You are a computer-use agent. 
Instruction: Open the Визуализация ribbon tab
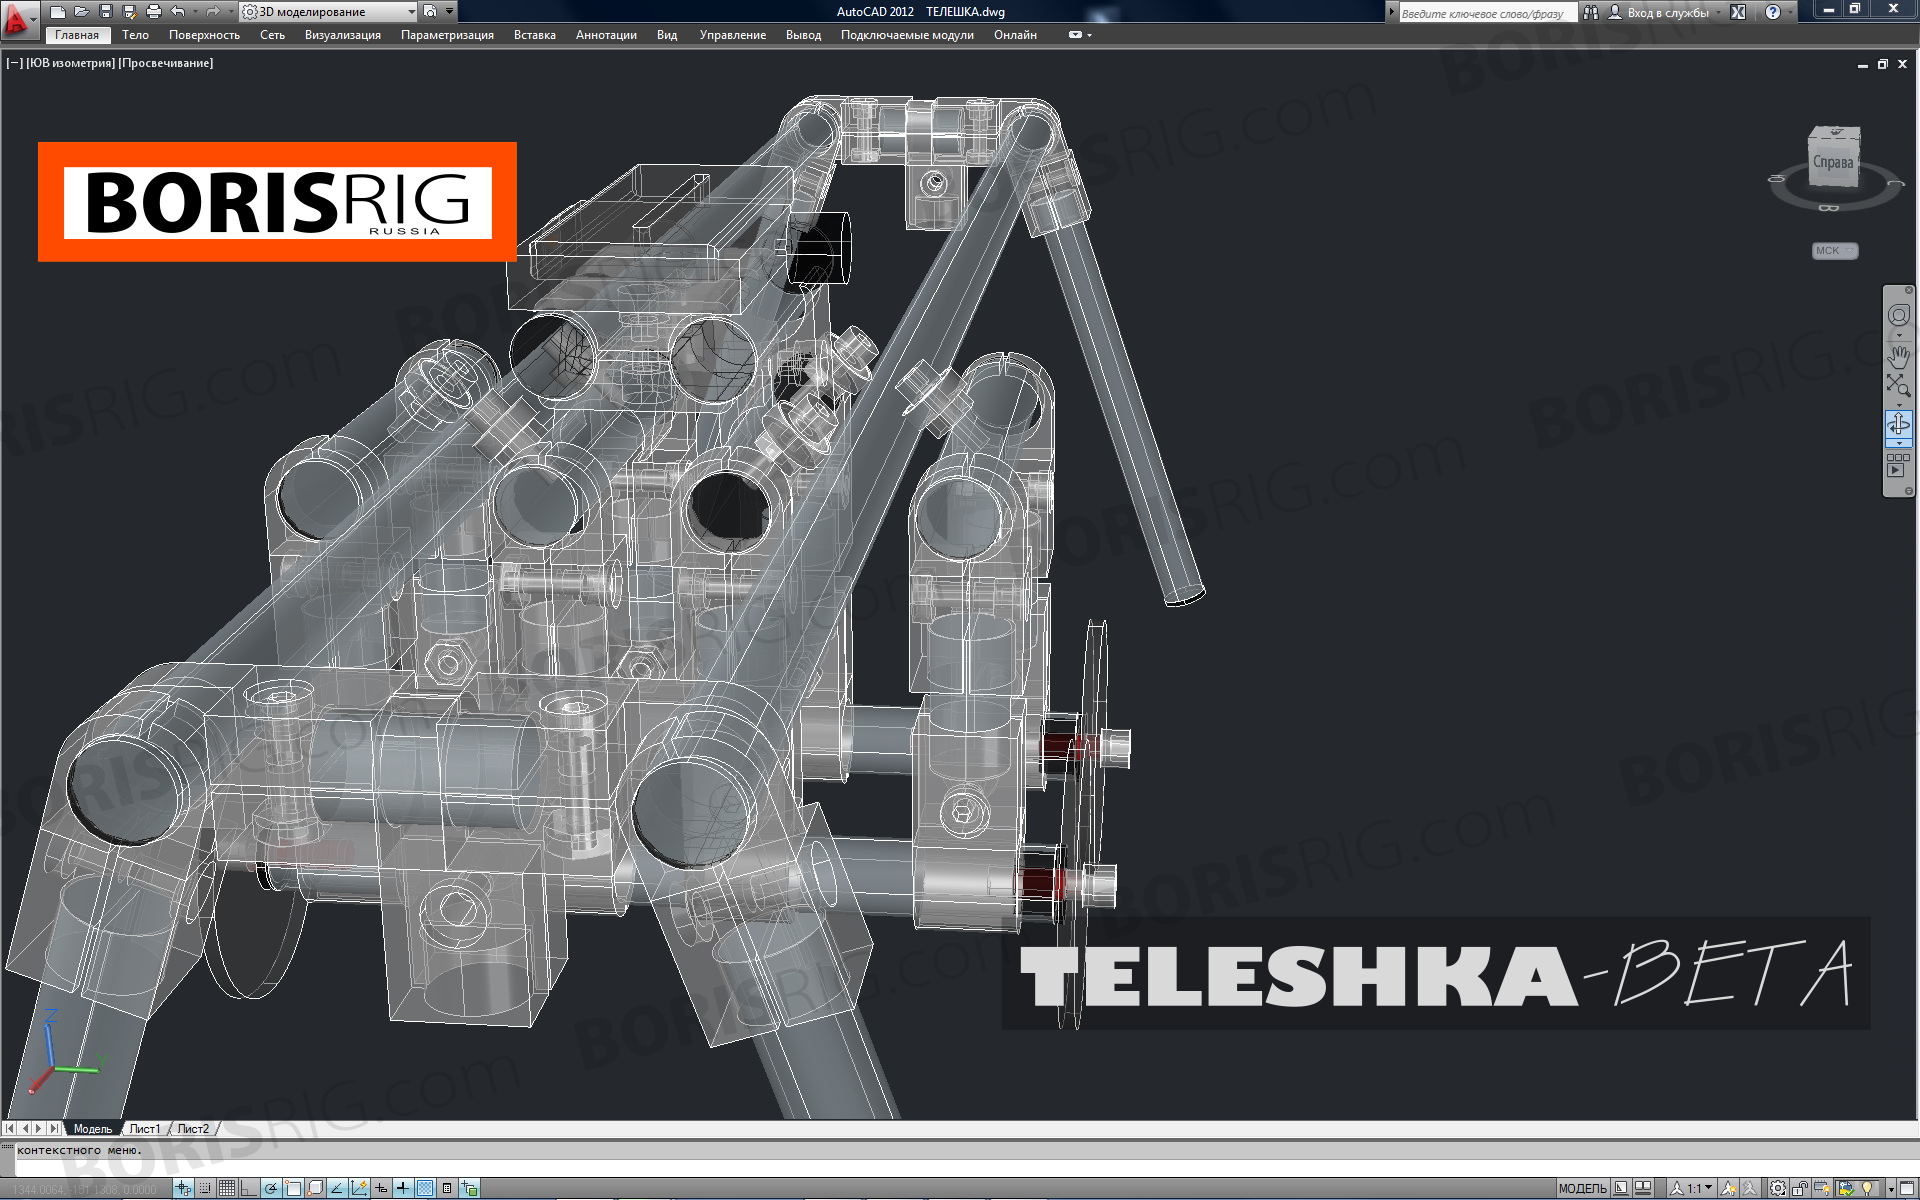(x=343, y=35)
